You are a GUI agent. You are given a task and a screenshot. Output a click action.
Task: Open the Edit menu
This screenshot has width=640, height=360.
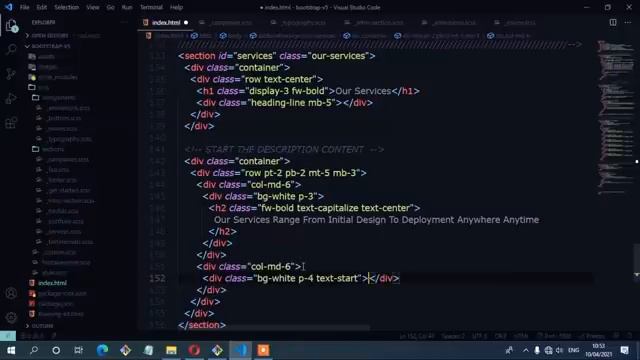point(42,7)
